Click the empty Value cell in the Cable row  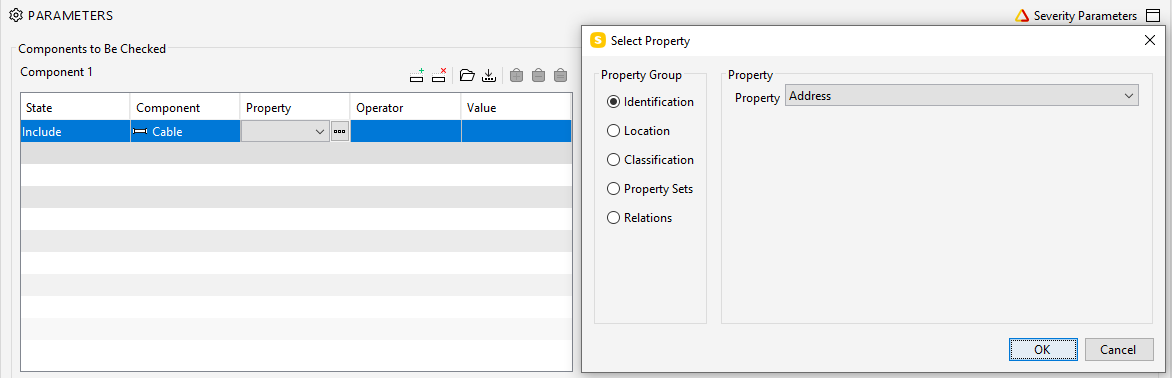tap(516, 131)
